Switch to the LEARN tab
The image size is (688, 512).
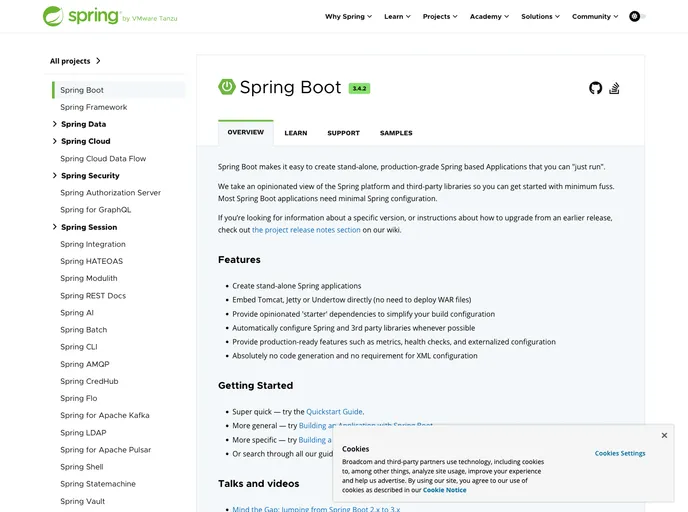pos(296,133)
